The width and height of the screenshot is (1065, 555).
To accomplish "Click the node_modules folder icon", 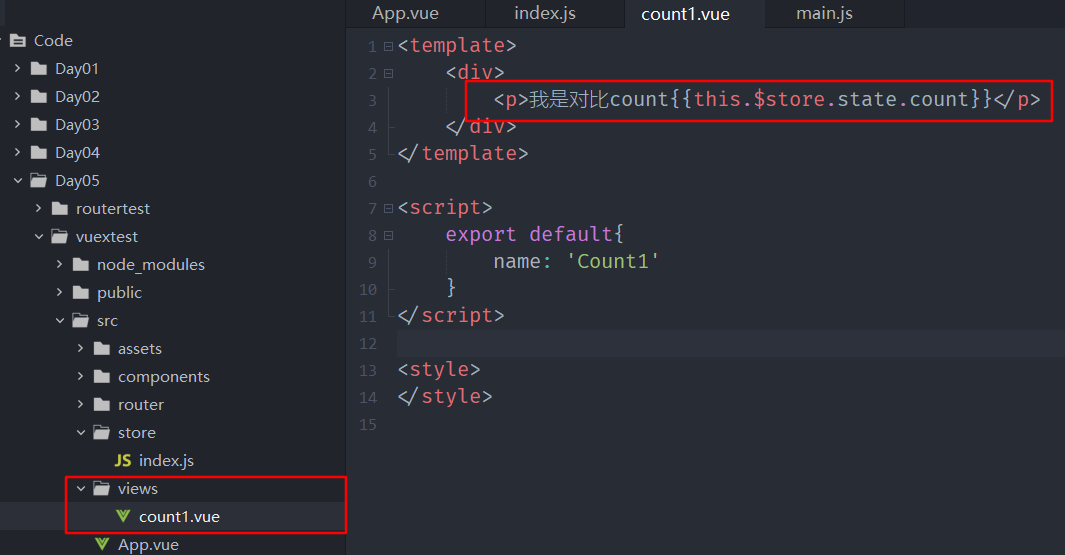I will tap(81, 265).
